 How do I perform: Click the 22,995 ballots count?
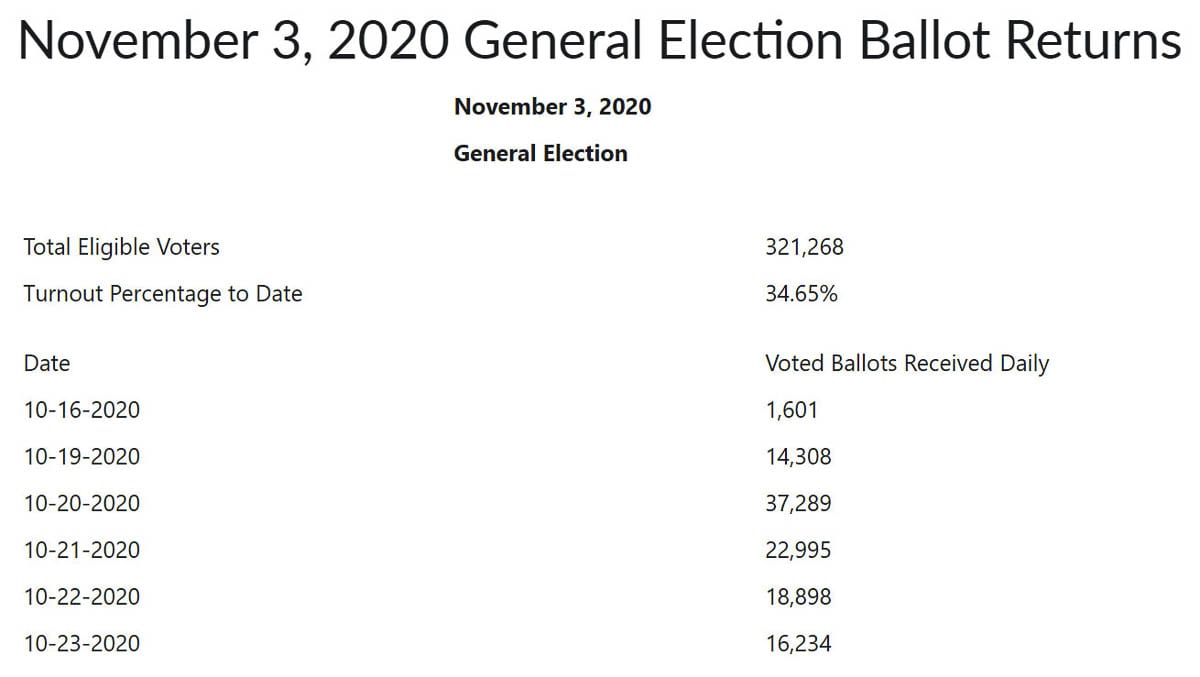pyautogui.click(x=798, y=550)
